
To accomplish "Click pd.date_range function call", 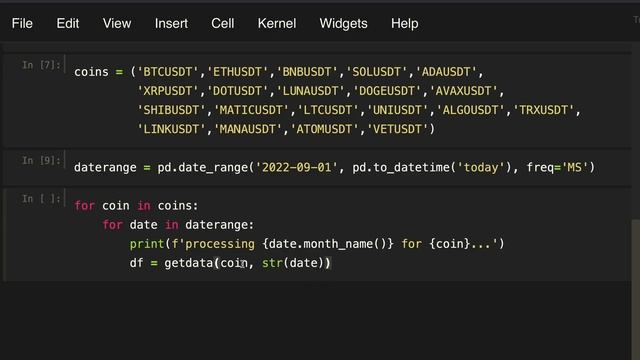I will (x=202, y=168).
